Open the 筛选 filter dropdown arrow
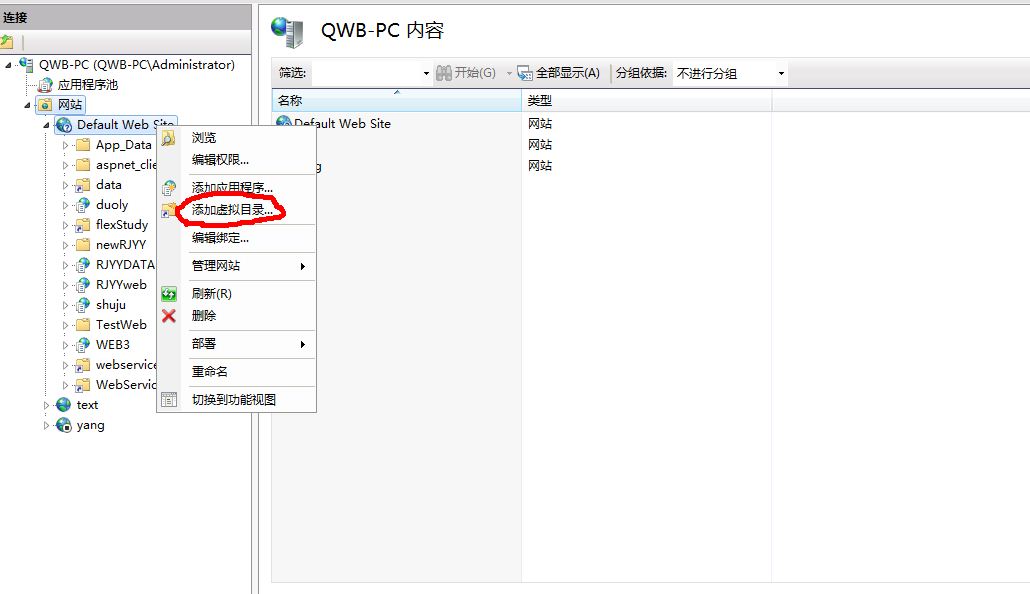Viewport: 1030px width, 594px height. click(426, 74)
